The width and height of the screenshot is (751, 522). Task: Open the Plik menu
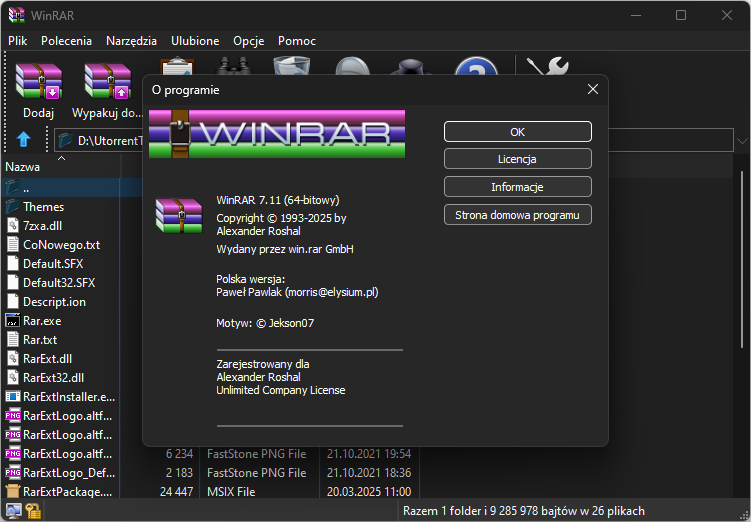pyautogui.click(x=18, y=41)
